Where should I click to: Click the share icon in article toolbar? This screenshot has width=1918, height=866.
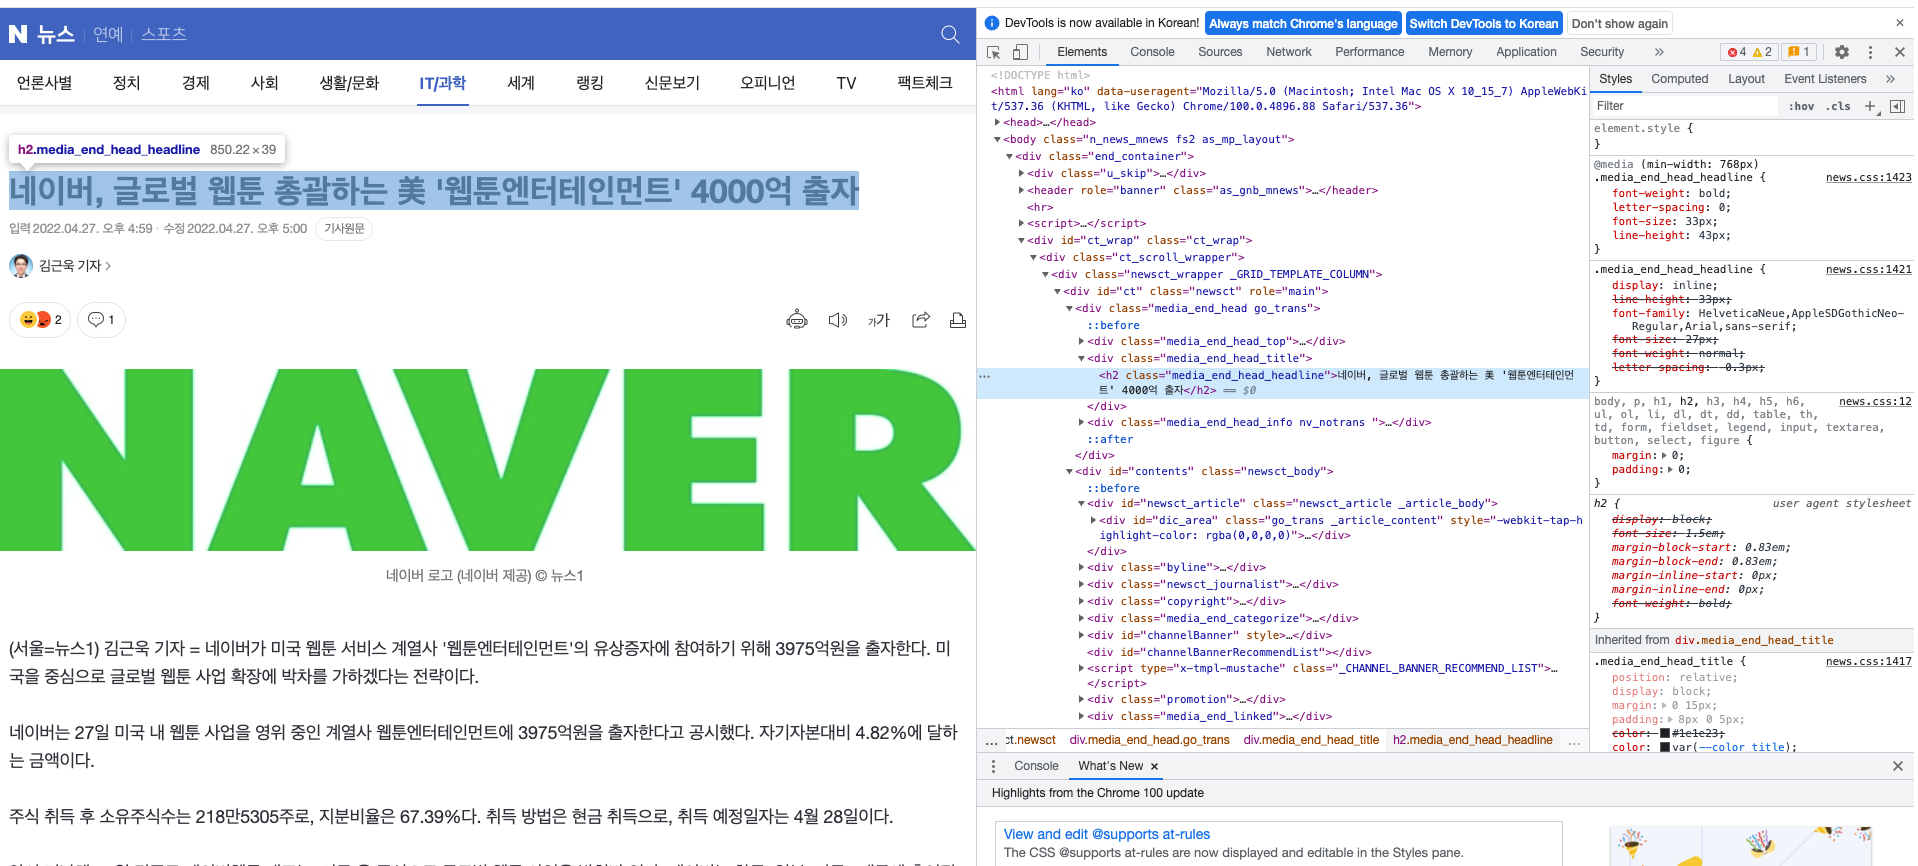coord(921,320)
